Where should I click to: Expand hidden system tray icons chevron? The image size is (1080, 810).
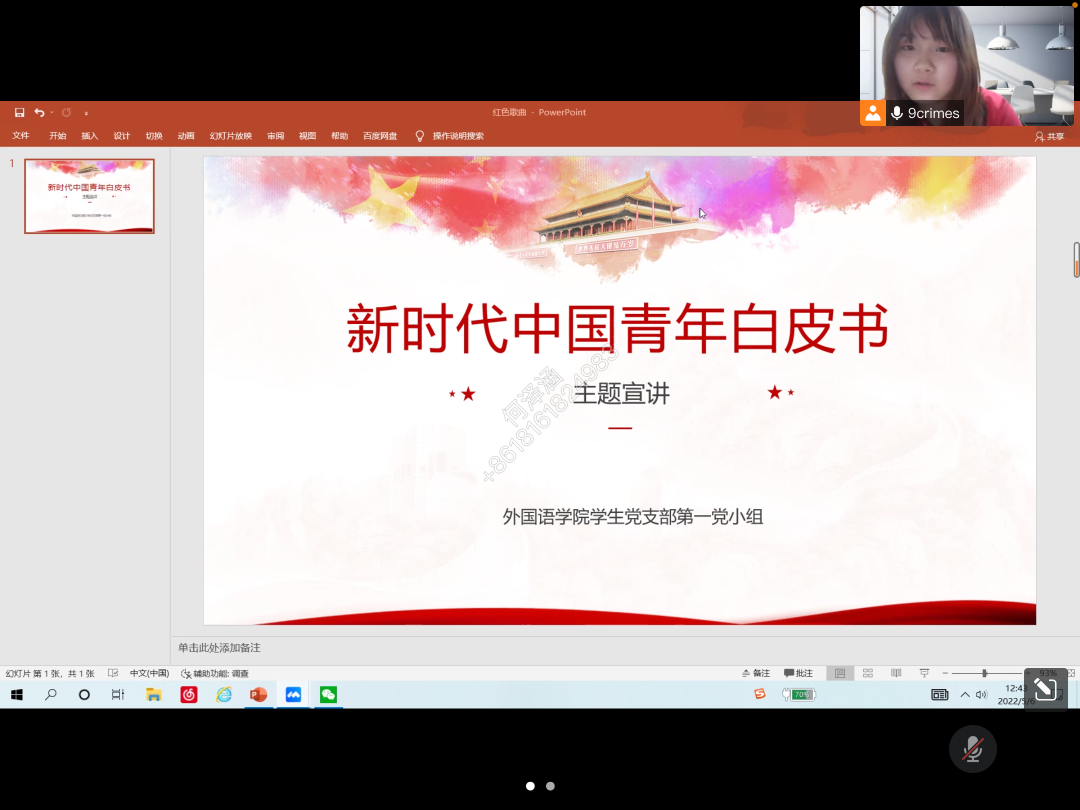(x=965, y=694)
